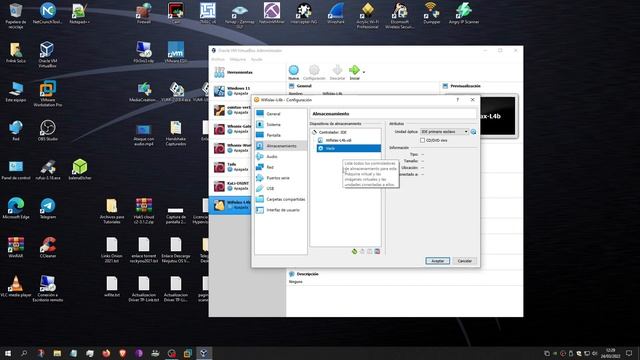Open VMware Workstation Pro desktop shortcut

tap(47, 93)
